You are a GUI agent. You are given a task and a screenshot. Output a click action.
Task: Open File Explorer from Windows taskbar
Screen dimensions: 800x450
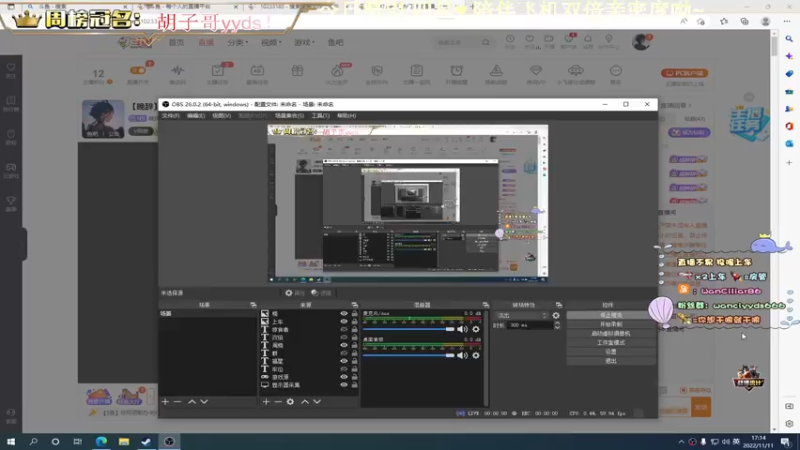click(x=124, y=441)
